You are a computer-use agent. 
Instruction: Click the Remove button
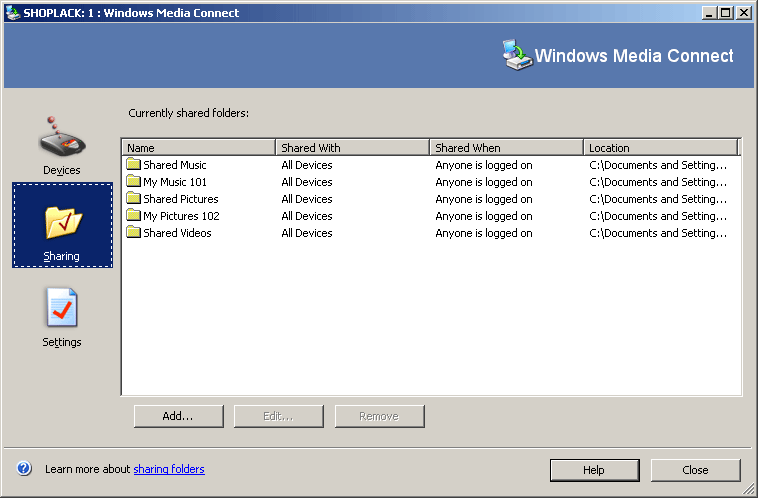pos(379,416)
